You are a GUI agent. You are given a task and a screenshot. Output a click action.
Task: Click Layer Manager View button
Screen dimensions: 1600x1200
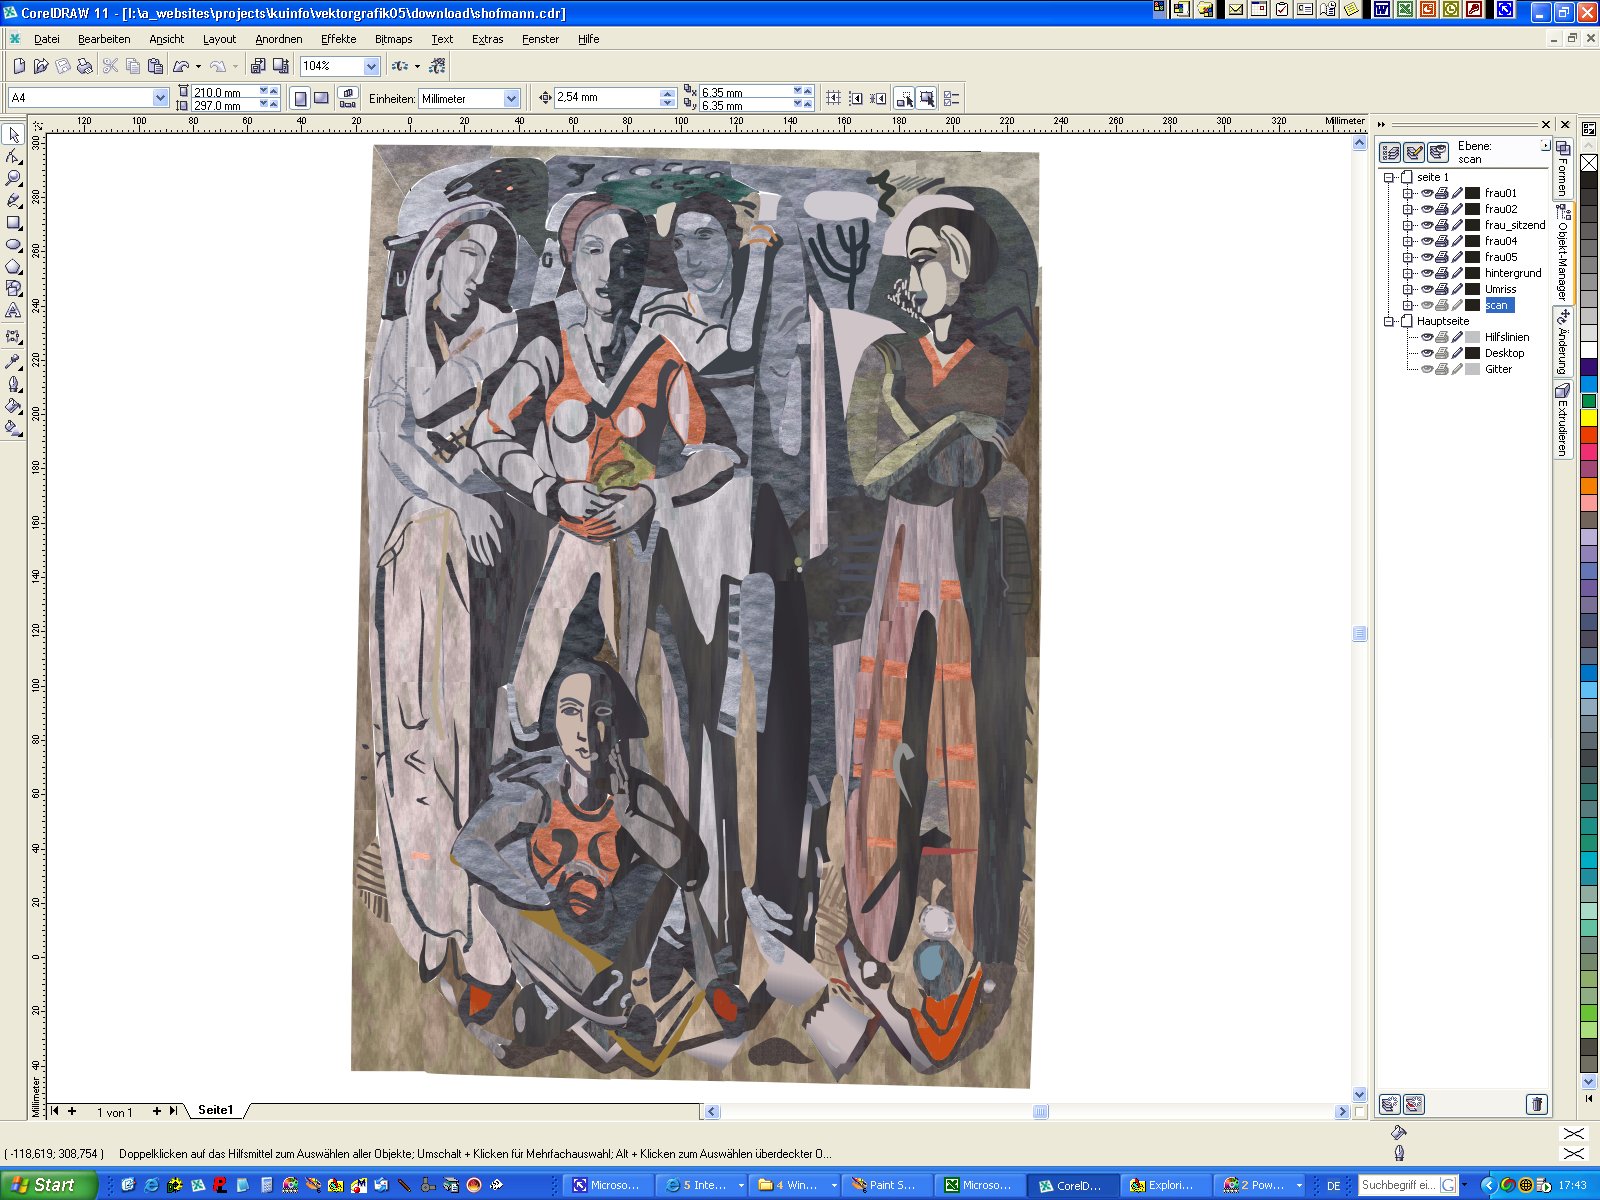pos(1438,152)
